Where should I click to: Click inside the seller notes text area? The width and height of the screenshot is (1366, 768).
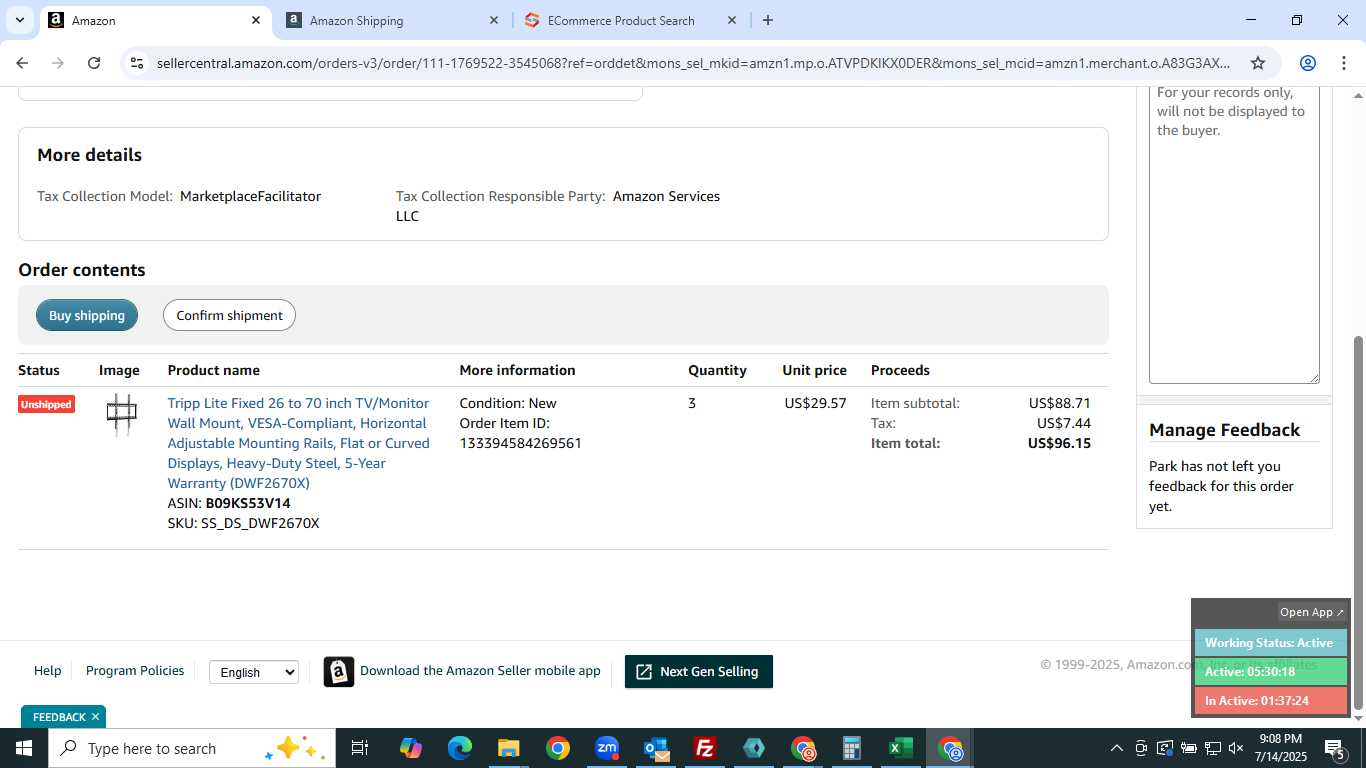coord(1234,235)
